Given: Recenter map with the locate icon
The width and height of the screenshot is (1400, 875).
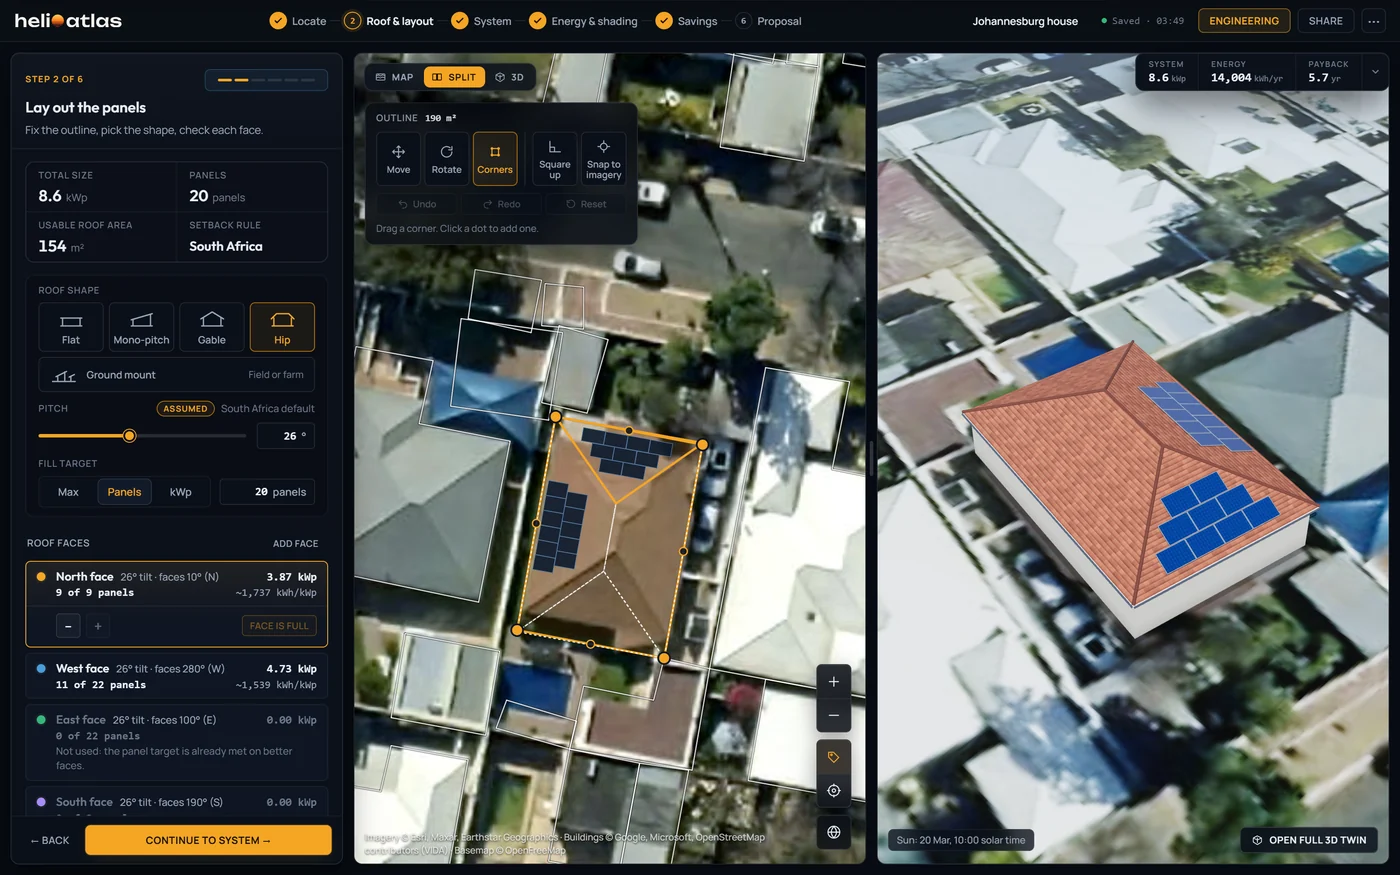Looking at the screenshot, I should point(834,791).
